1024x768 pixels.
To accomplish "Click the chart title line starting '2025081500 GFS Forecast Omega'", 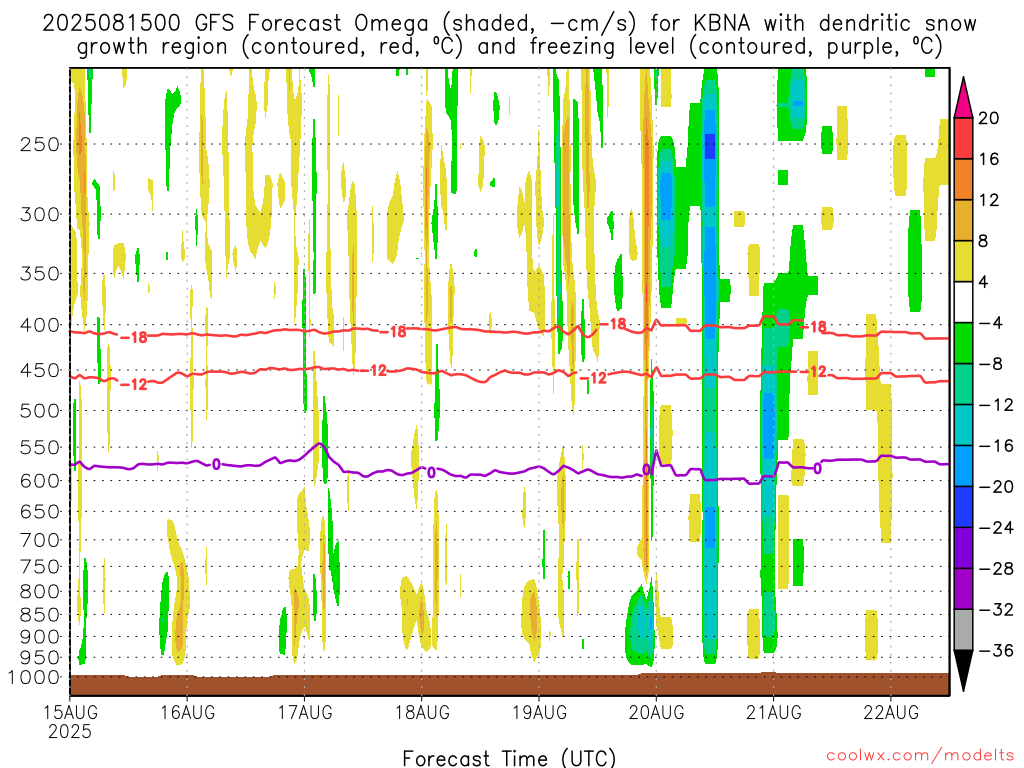I will pyautogui.click(x=509, y=24).
